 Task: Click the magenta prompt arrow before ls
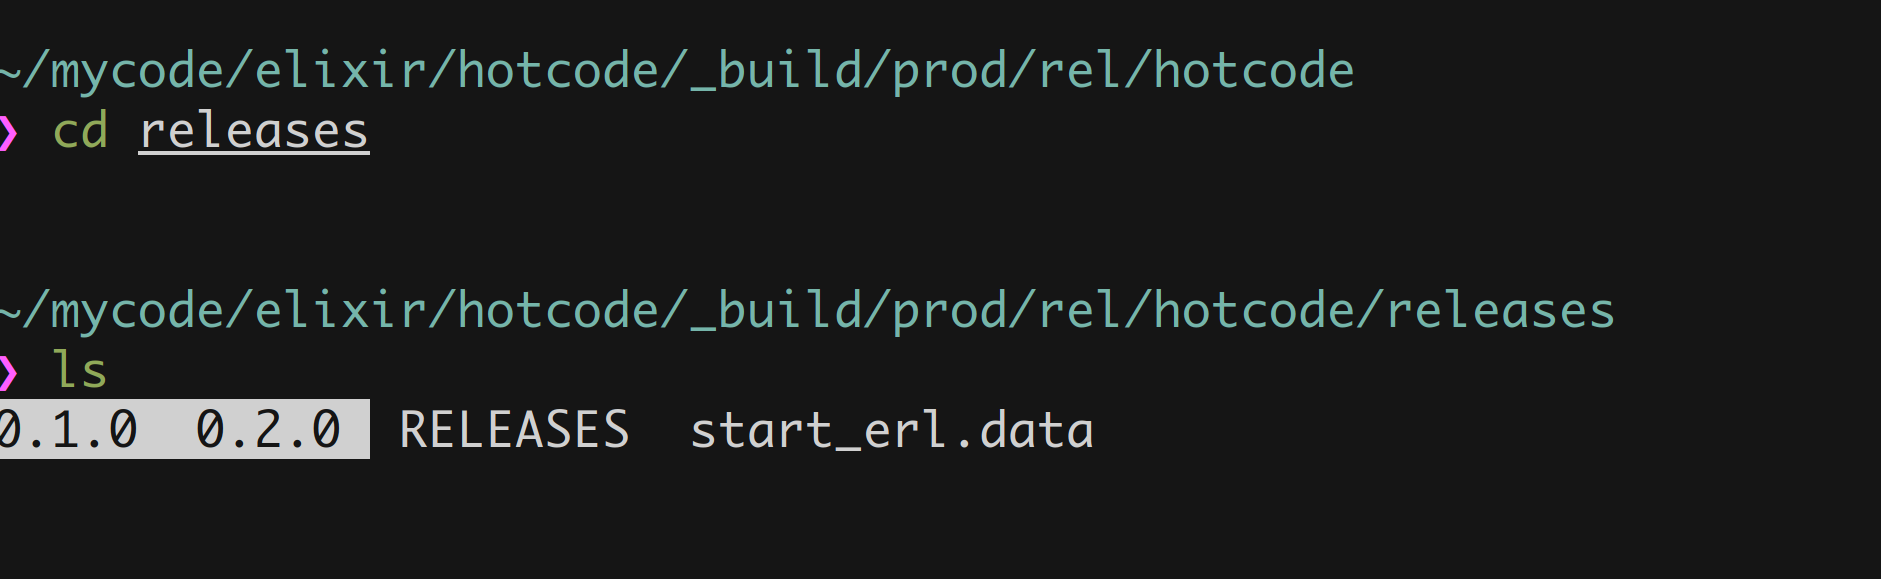pos(8,372)
